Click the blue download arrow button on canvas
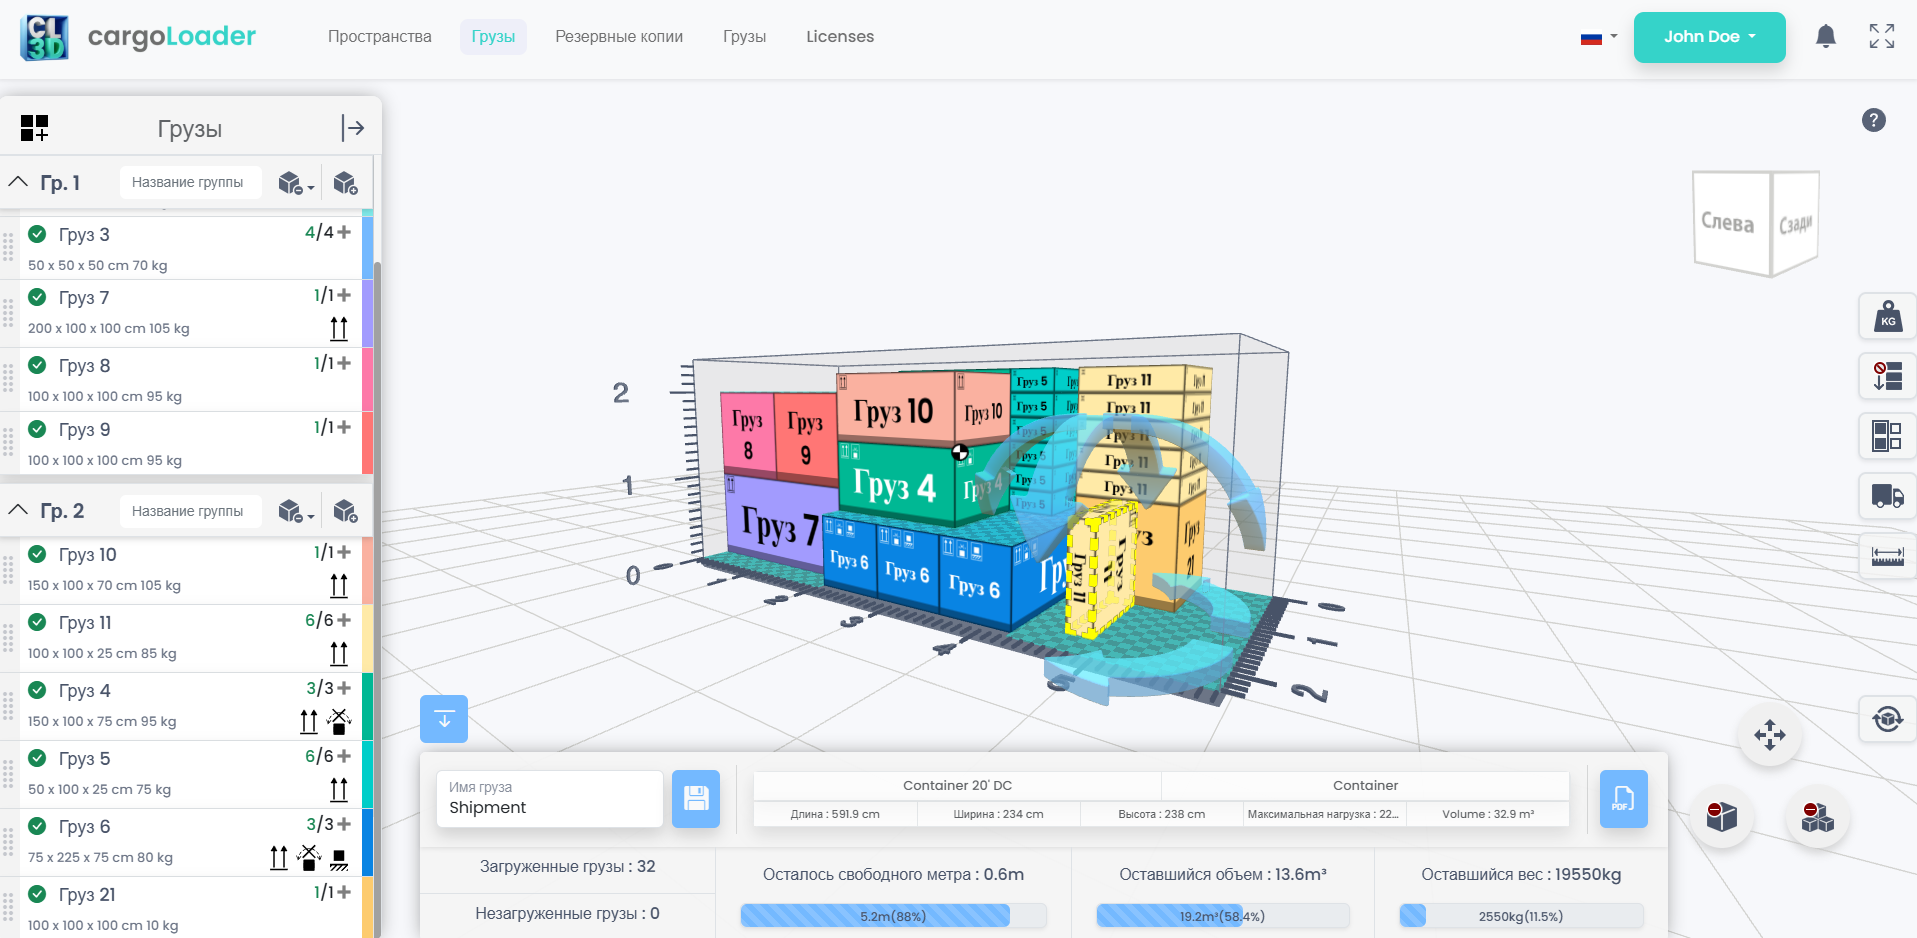1917x938 pixels. (x=443, y=718)
